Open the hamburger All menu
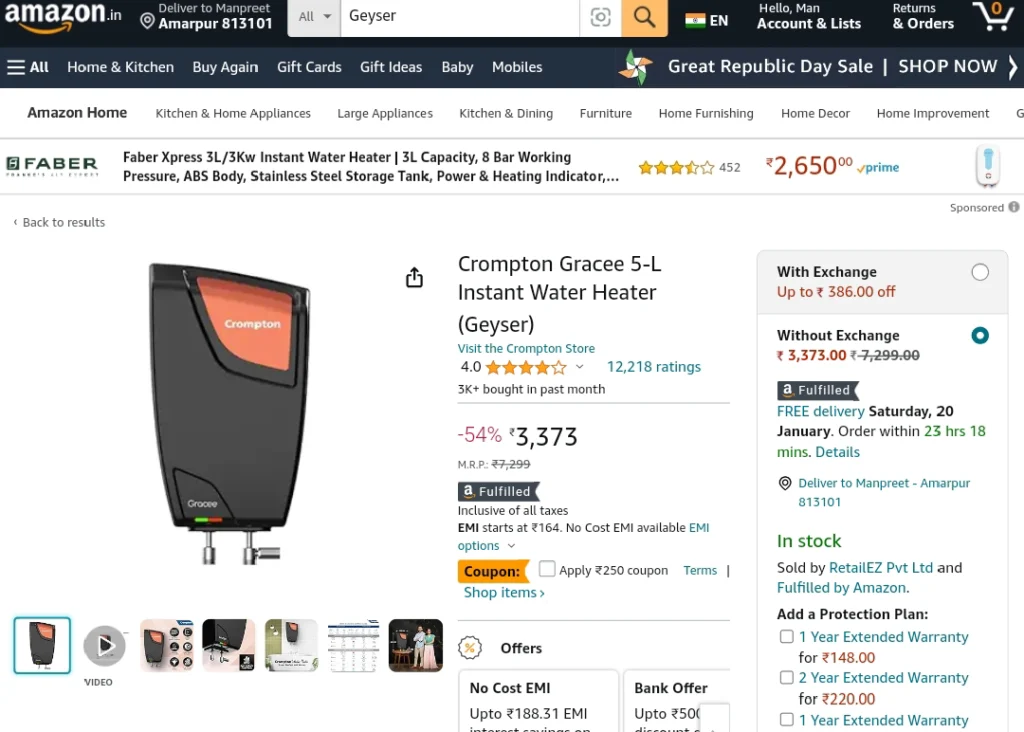Viewport: 1024px width, 732px height. pos(27,67)
